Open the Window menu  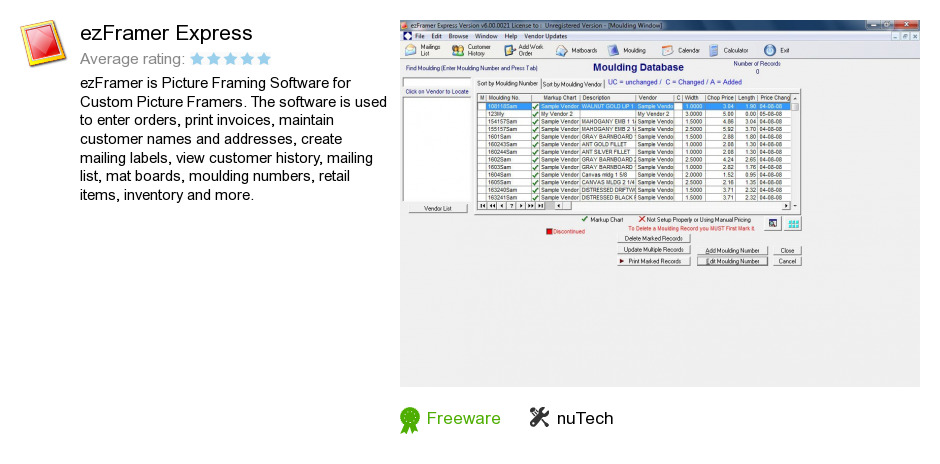[486, 36]
